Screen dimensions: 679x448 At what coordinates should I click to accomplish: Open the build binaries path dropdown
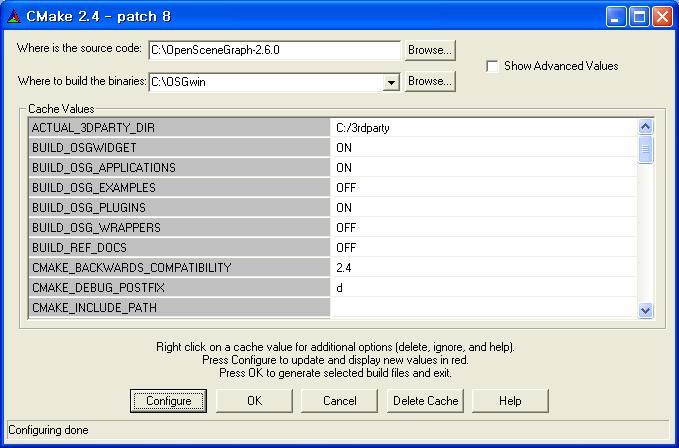[391, 82]
